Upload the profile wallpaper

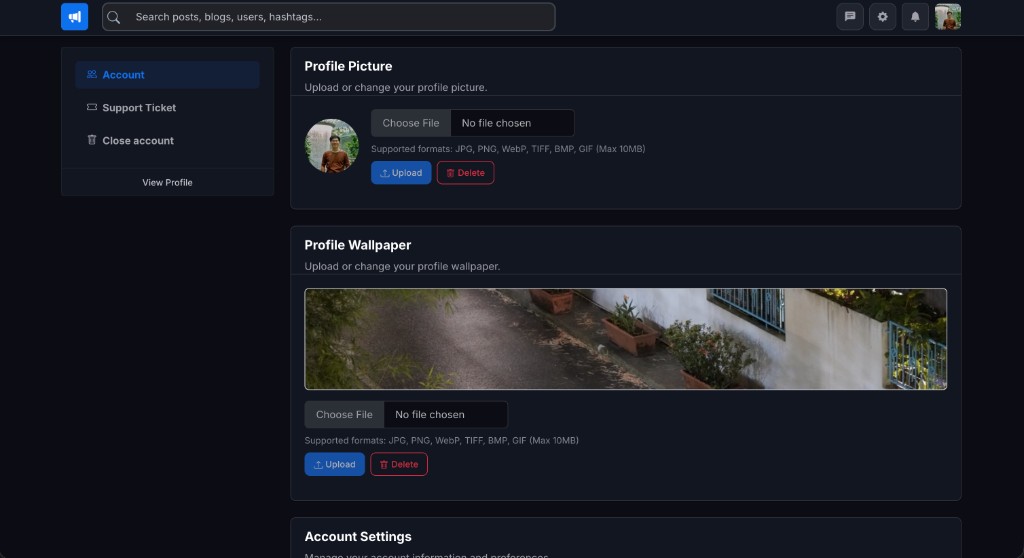click(334, 464)
